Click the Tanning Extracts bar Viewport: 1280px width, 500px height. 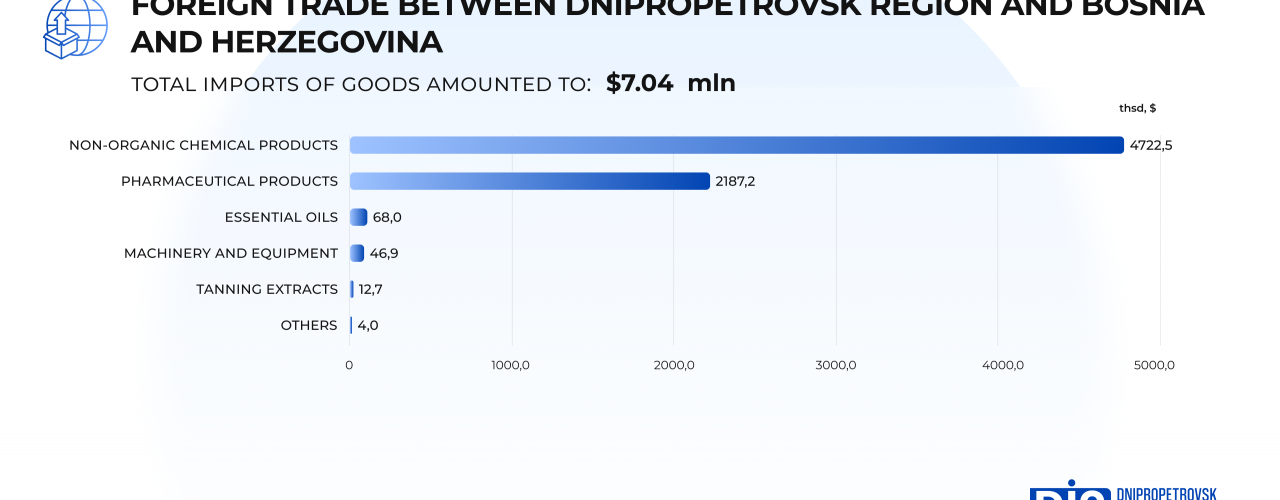(352, 289)
